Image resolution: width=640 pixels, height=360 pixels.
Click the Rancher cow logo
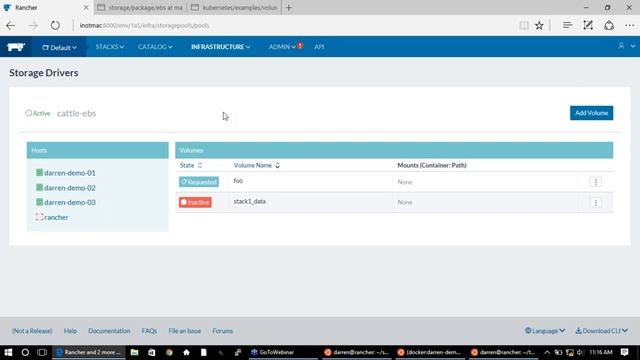click(x=16, y=47)
